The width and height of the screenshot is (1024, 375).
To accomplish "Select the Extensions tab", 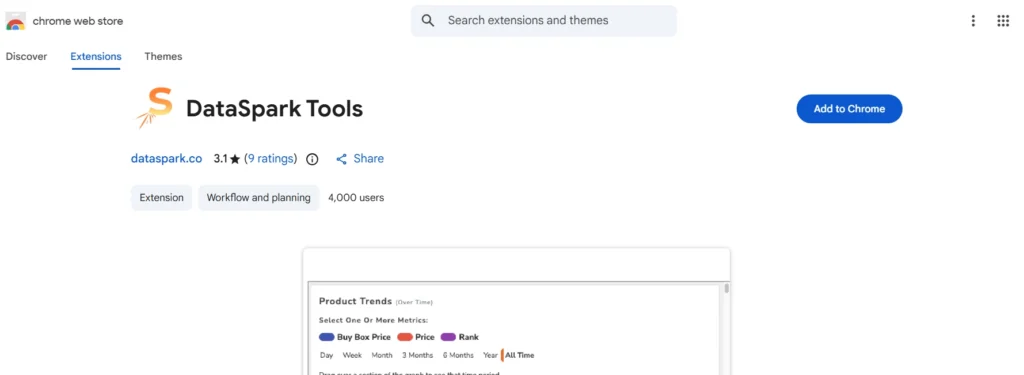I will click(x=96, y=56).
